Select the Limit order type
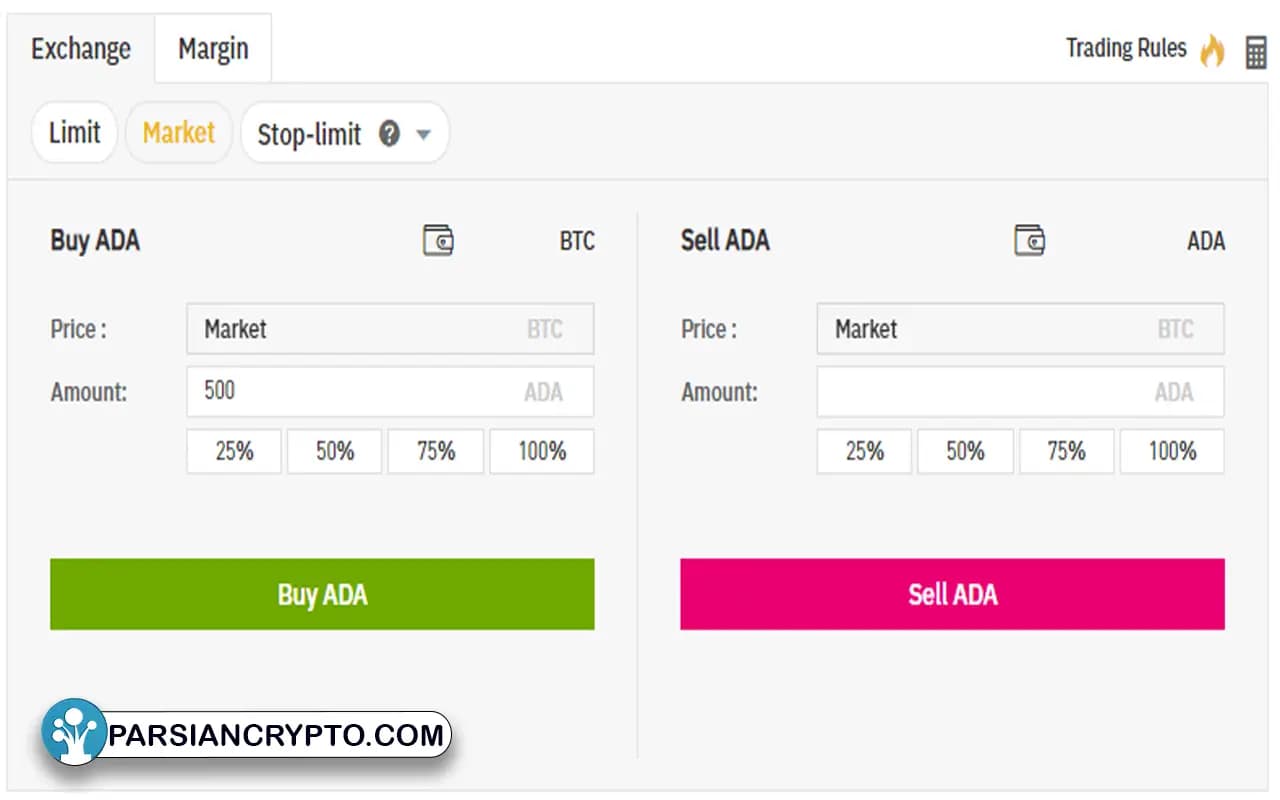Viewport: 1280px width, 800px height. coord(75,132)
